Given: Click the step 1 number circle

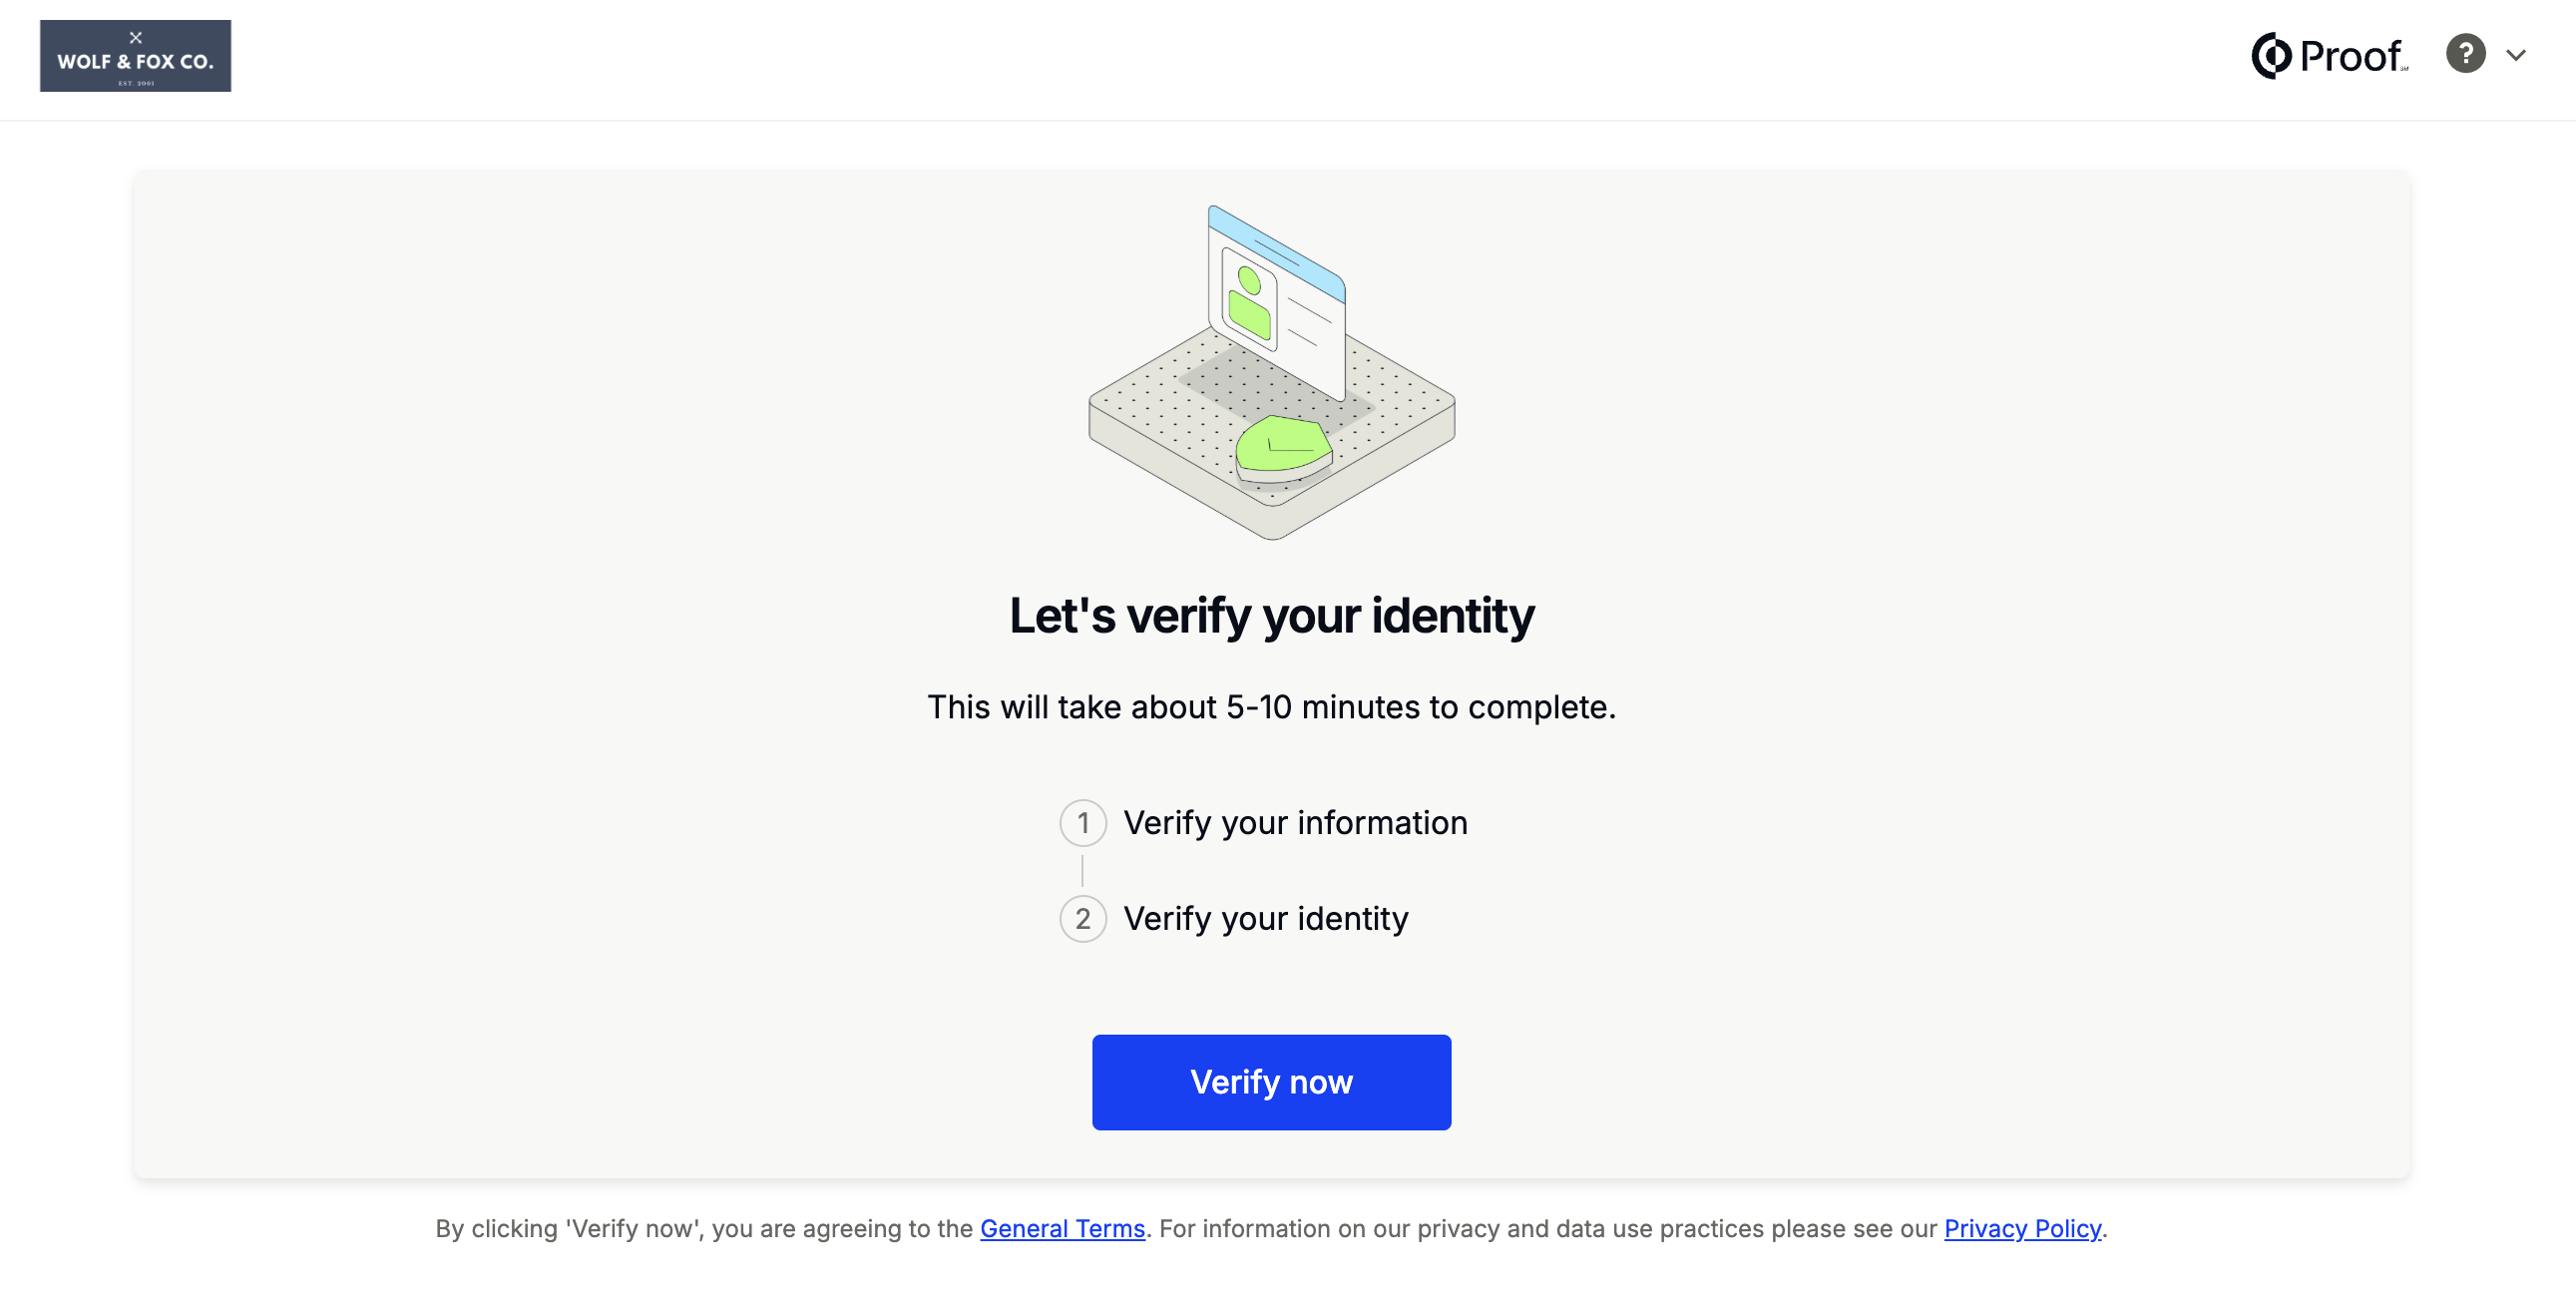Looking at the screenshot, I should tap(1082, 823).
